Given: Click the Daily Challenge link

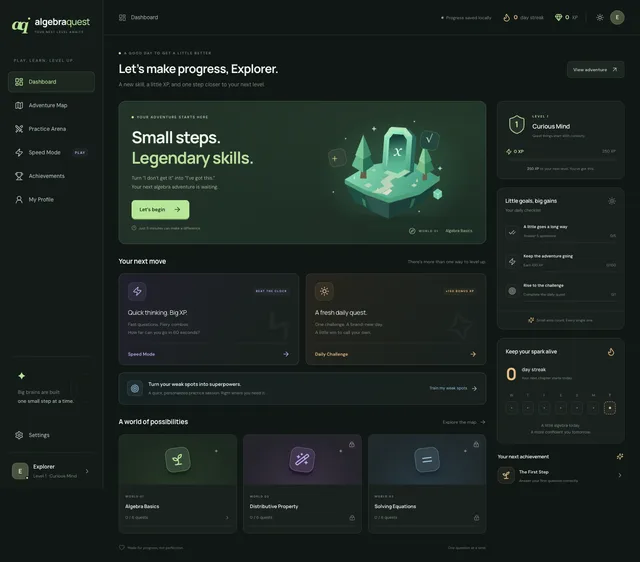Looking at the screenshot, I should pos(331,354).
